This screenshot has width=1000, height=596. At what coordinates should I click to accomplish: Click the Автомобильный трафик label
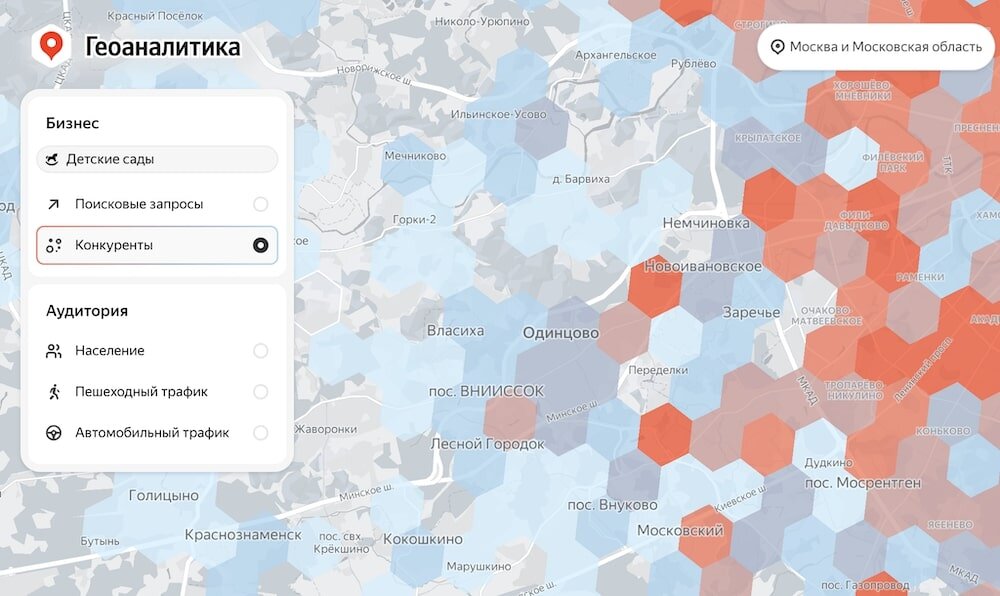coord(152,433)
